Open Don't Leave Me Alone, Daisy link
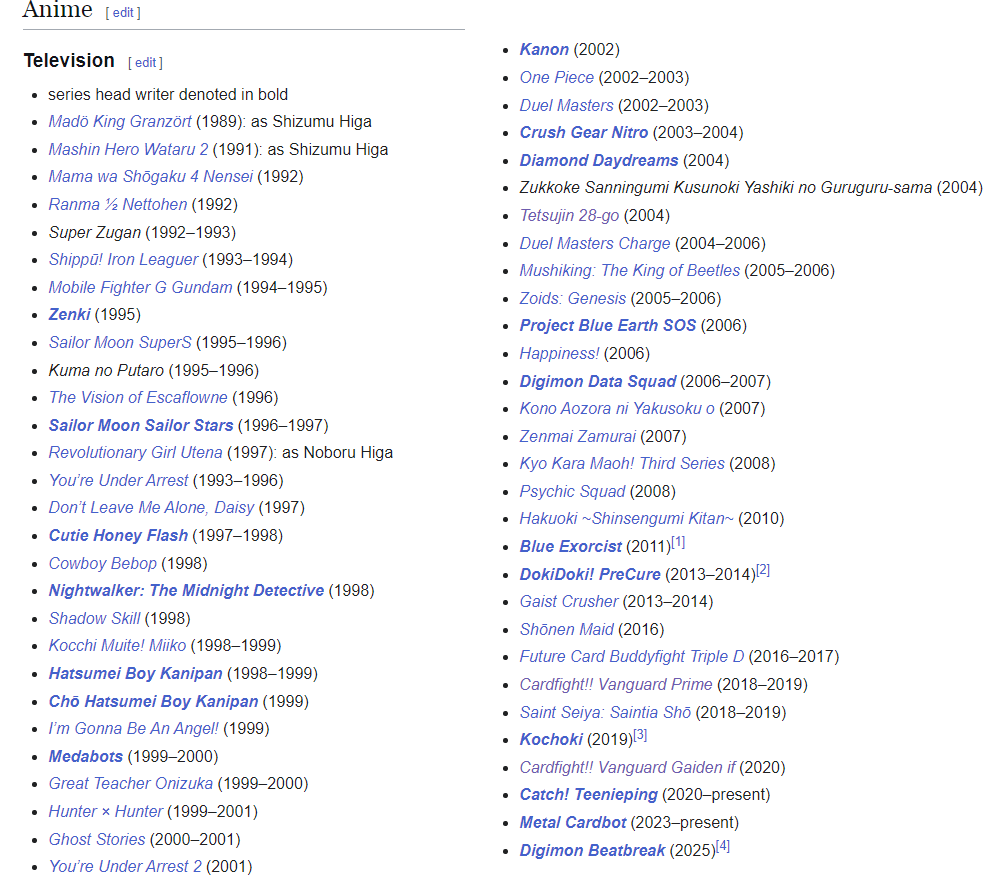Viewport: 1008px width, 884px height. (x=152, y=507)
